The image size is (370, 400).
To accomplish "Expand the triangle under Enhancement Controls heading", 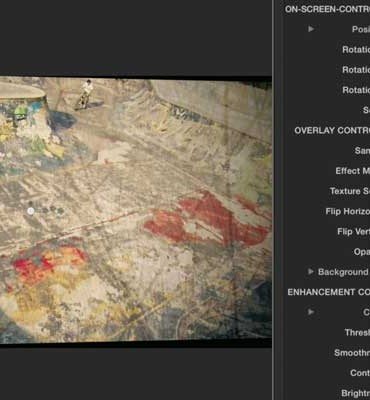I will coord(311,312).
